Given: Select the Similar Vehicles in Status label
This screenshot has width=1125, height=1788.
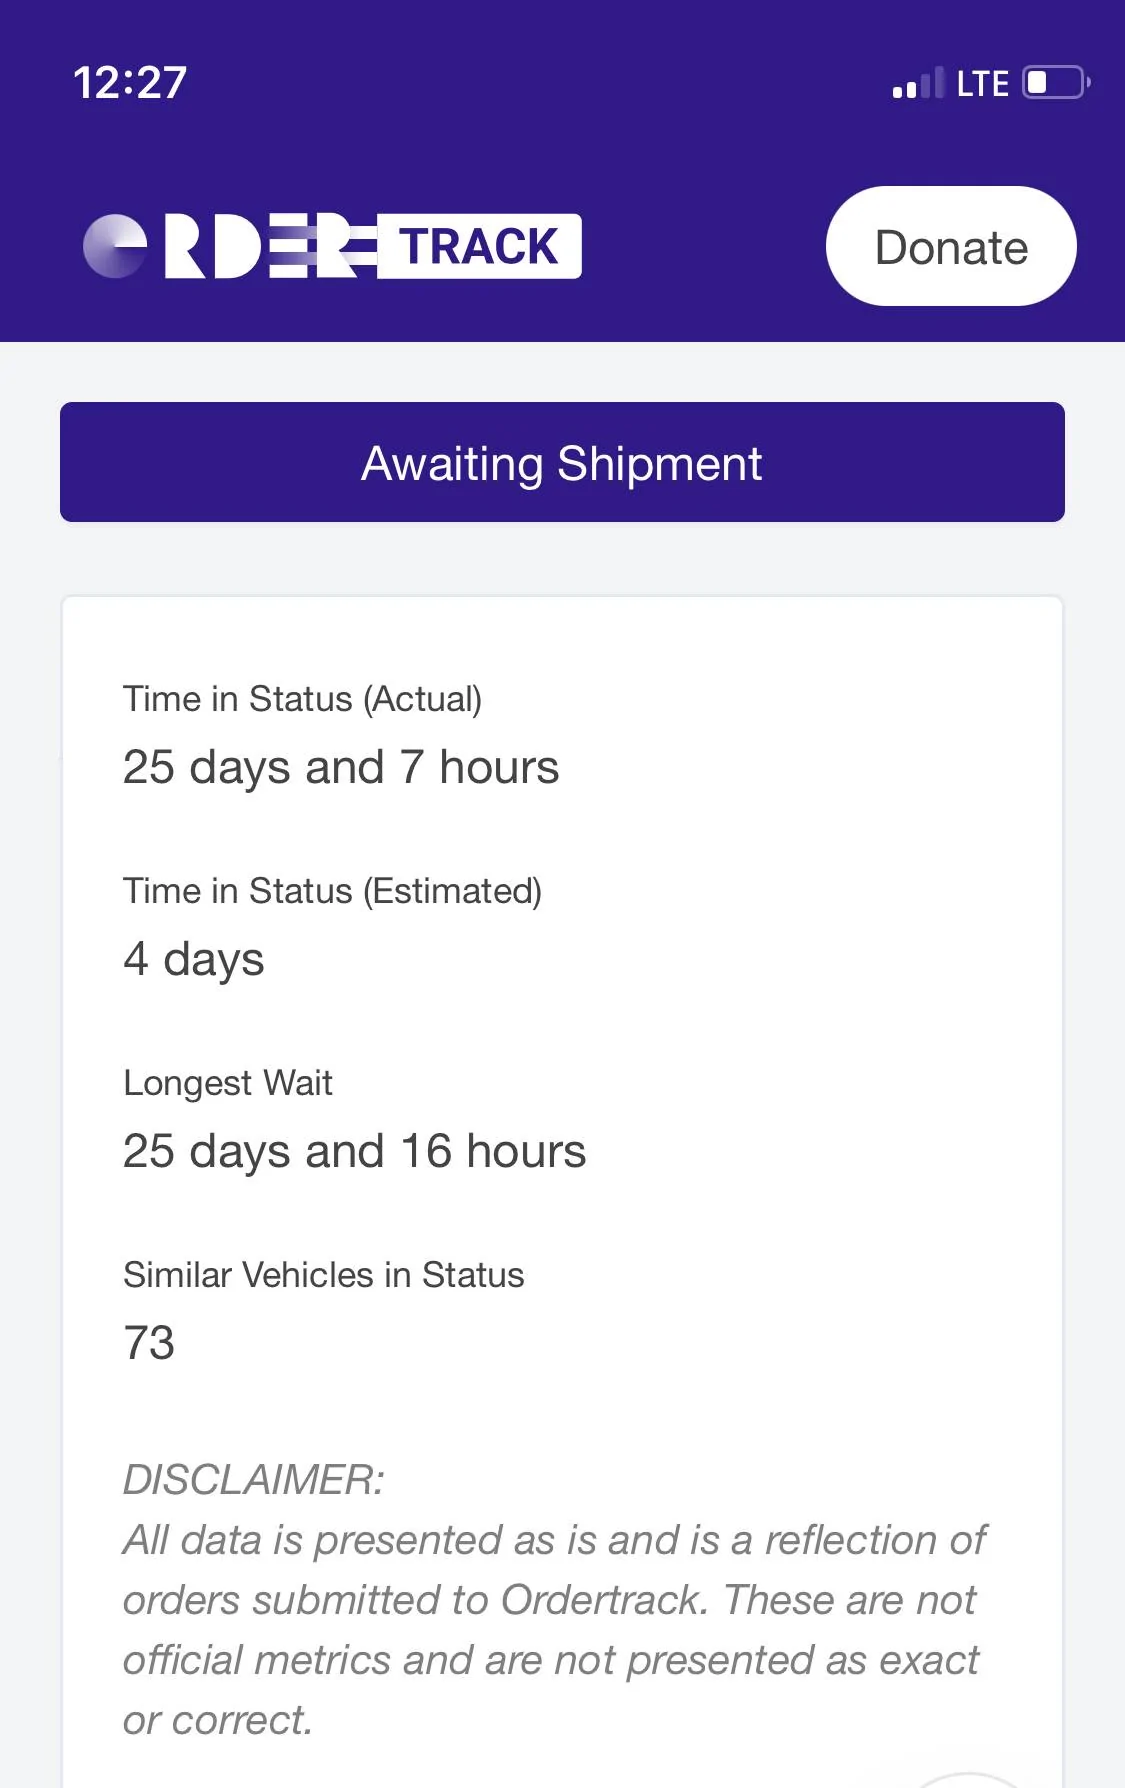Looking at the screenshot, I should click(x=323, y=1275).
